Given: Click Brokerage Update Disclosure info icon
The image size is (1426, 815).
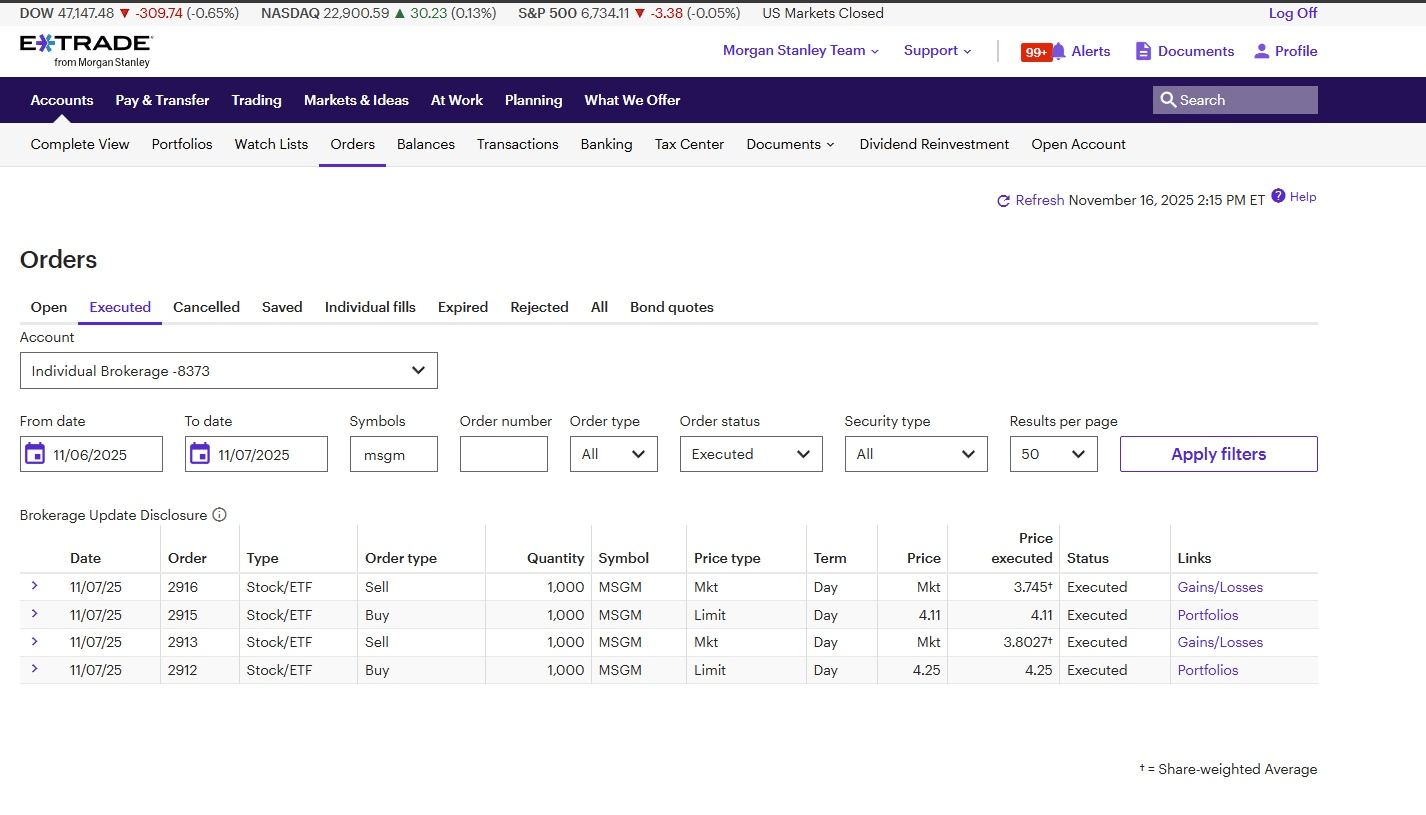Looking at the screenshot, I should [220, 515].
